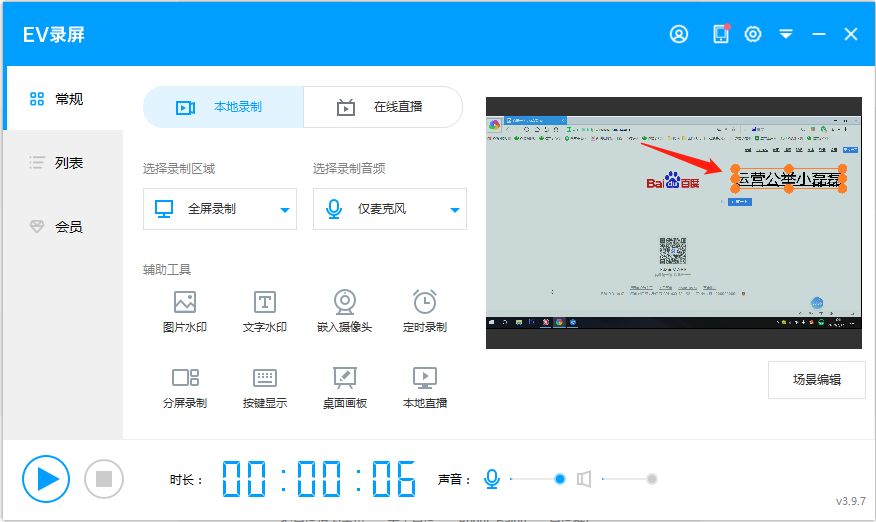This screenshot has width=876, height=522.
Task: Close the EV录屏 window
Action: click(x=851, y=34)
